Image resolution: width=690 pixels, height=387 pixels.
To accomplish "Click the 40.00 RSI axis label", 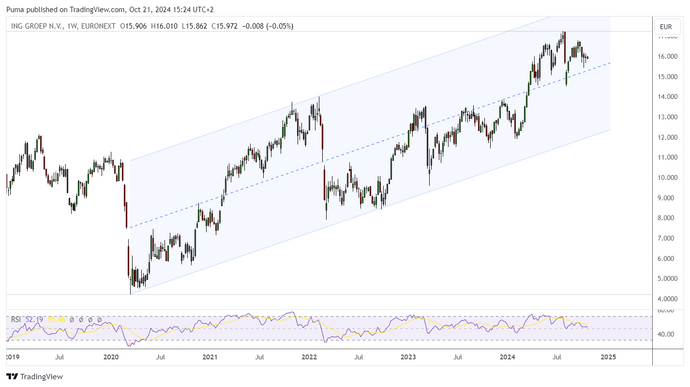I will (665, 334).
